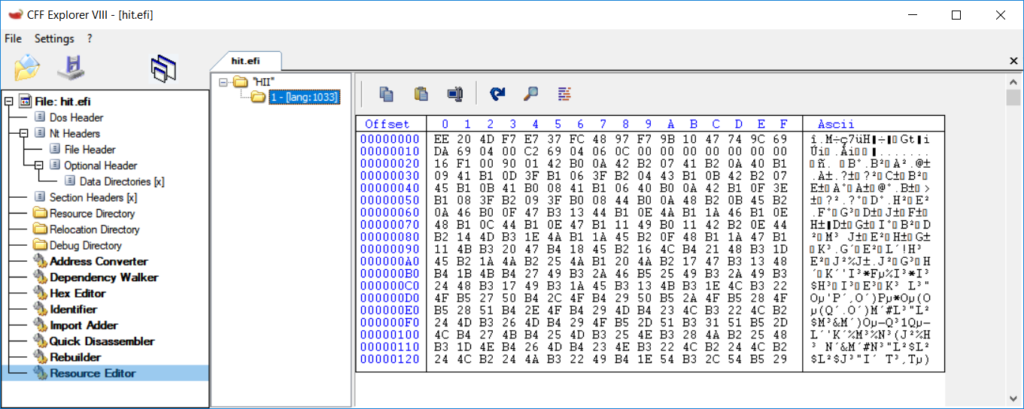Click the Dos Header page icon
This screenshot has width=1024, height=409.
tap(40, 118)
